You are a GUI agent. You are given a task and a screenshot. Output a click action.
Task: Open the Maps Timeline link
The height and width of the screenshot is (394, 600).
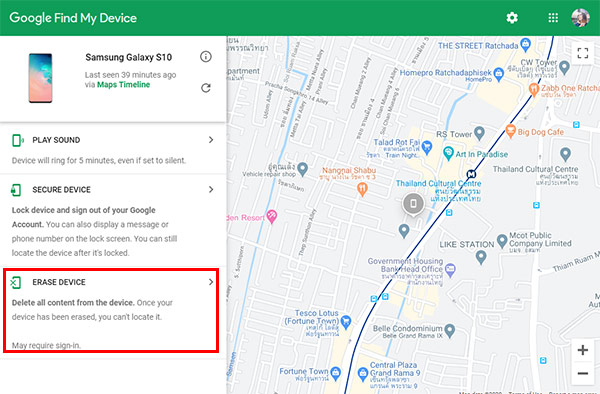click(123, 85)
